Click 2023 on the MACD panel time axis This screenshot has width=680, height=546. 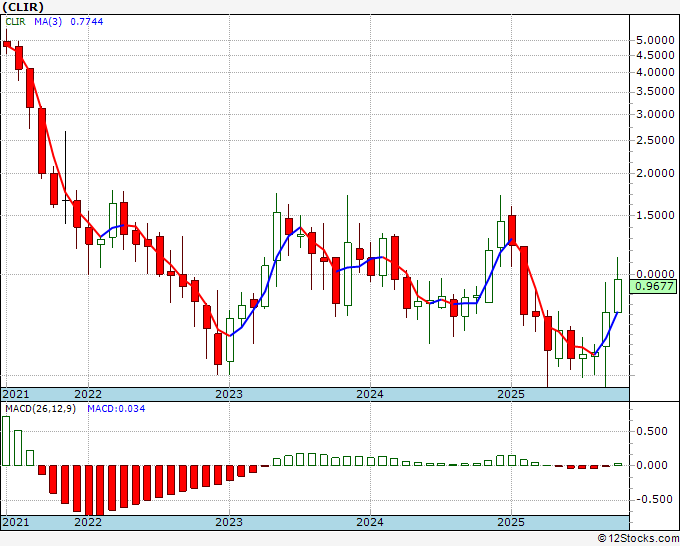(229, 522)
